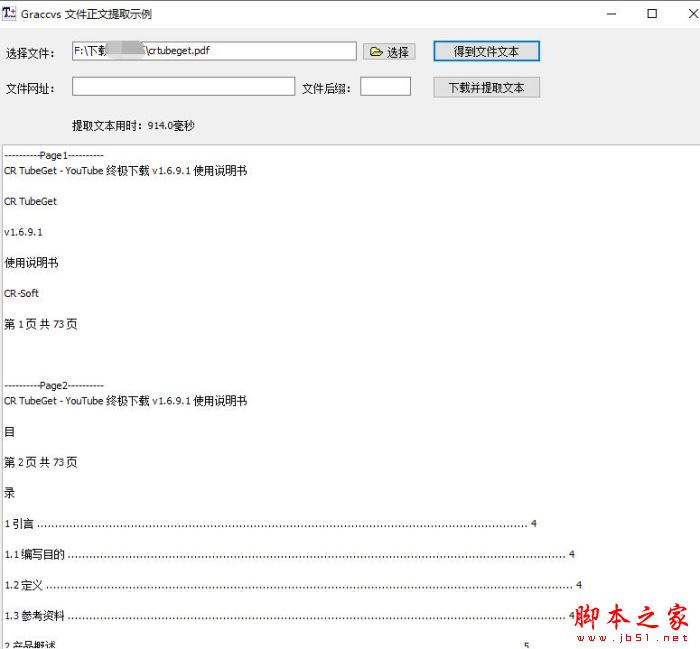Click the 使用说明书 standalone text line
This screenshot has width=700, height=649.
[31, 263]
